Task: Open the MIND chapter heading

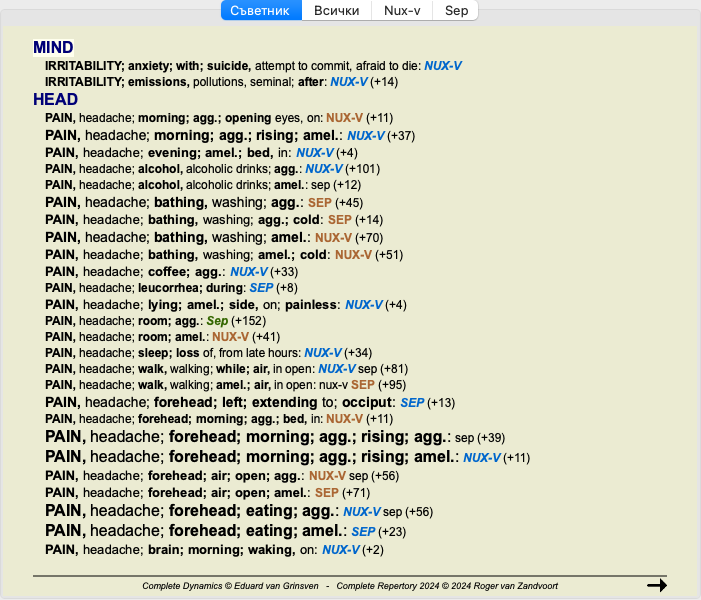Action: [x=53, y=48]
